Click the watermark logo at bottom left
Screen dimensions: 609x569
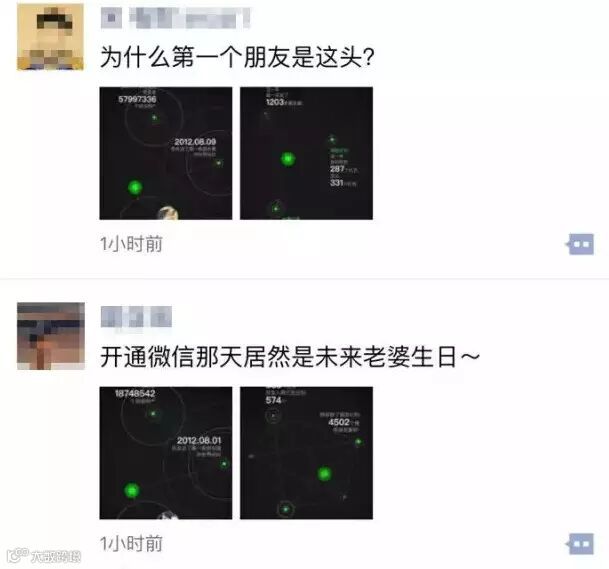tap(44, 556)
